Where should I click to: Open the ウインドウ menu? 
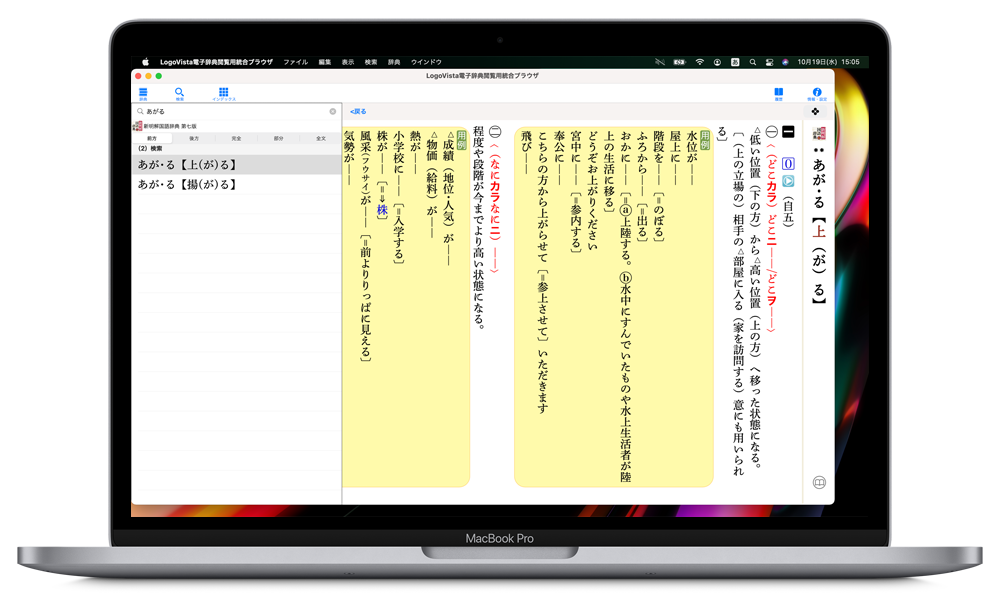tap(426, 62)
